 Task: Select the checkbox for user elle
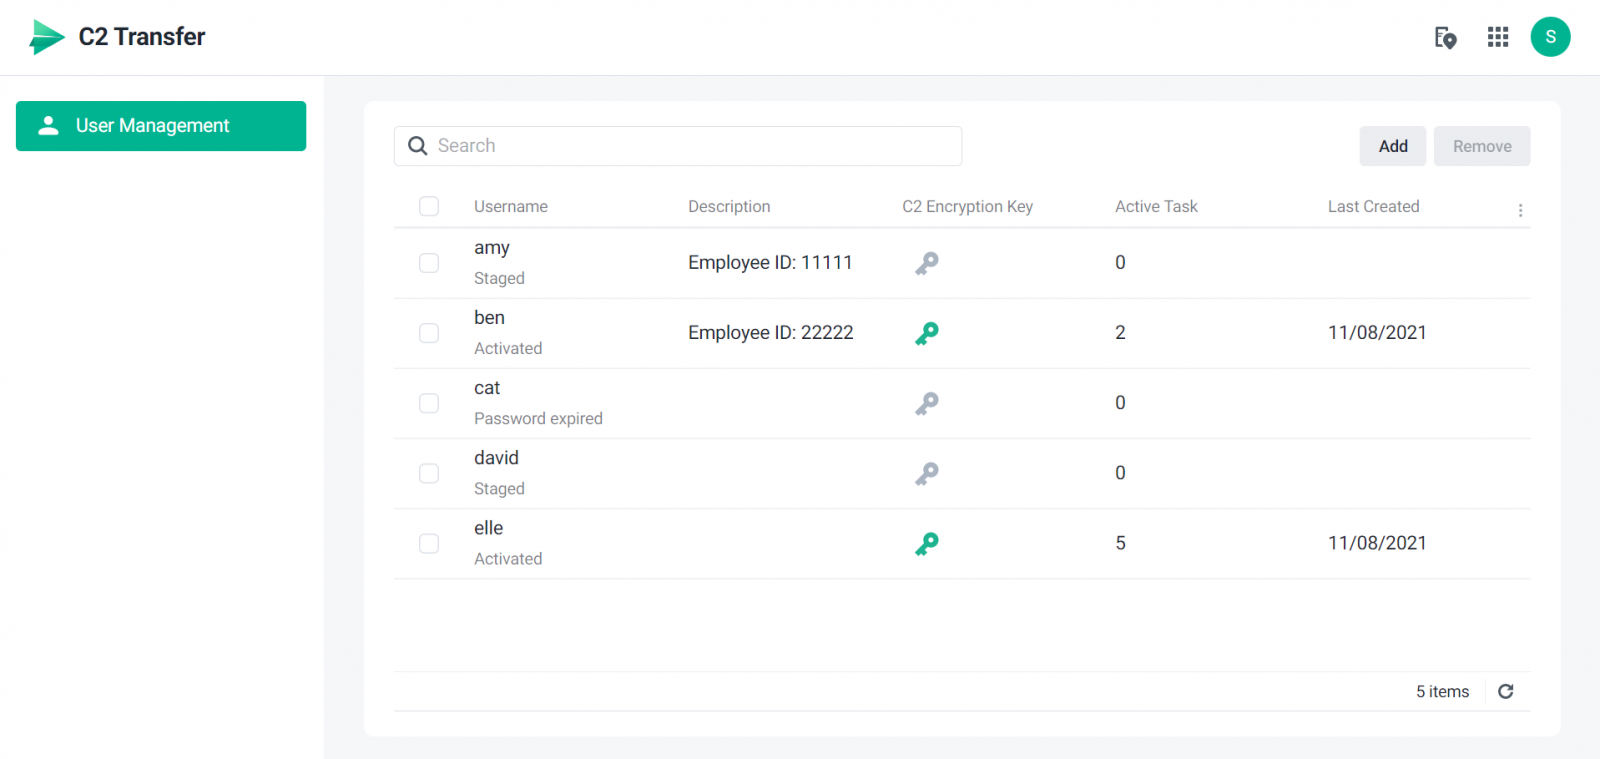pos(429,543)
